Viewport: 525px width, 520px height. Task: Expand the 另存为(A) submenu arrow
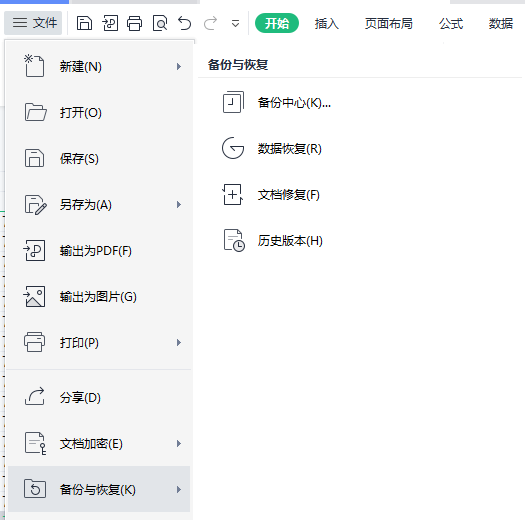coord(179,205)
